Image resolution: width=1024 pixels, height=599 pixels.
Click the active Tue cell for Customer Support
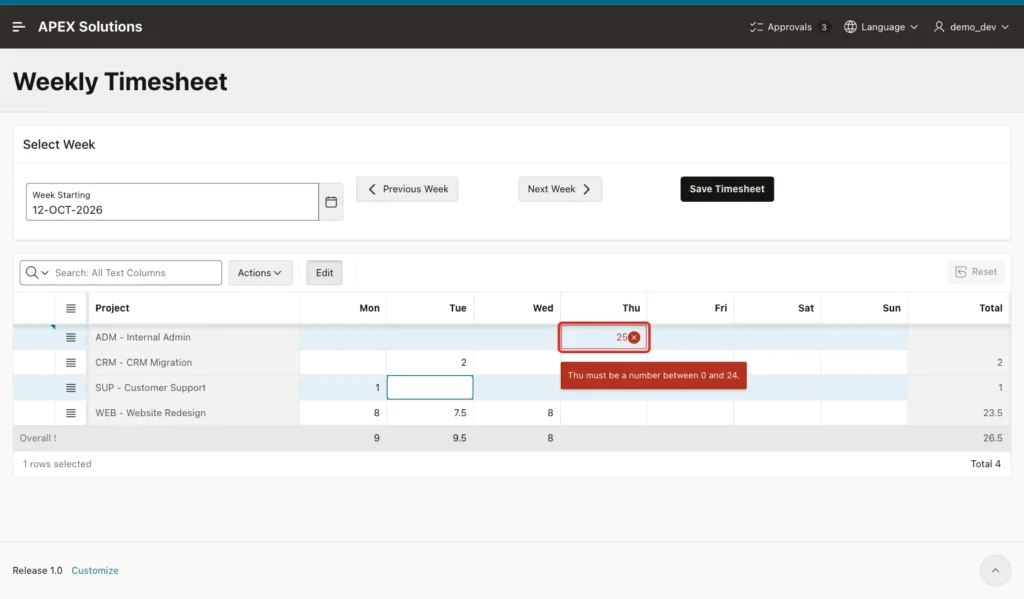[430, 387]
